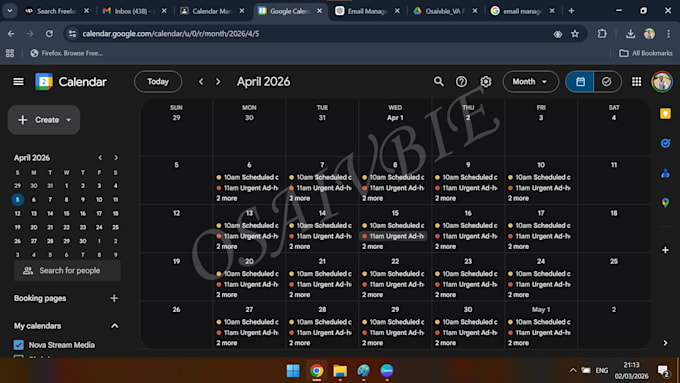Image resolution: width=680 pixels, height=383 pixels.
Task: Open the Support help icon
Action: pos(461,82)
